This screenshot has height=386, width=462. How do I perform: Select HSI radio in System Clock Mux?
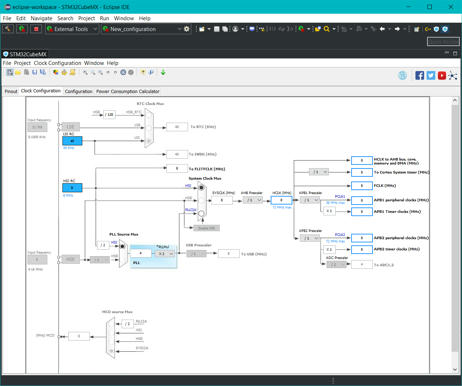tap(201, 188)
